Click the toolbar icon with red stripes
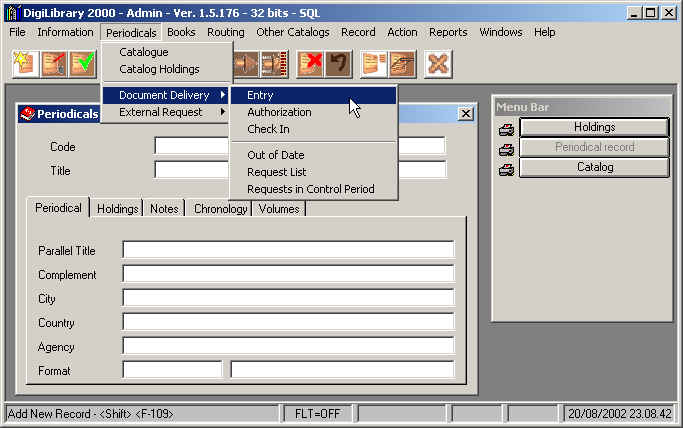 (x=274, y=64)
